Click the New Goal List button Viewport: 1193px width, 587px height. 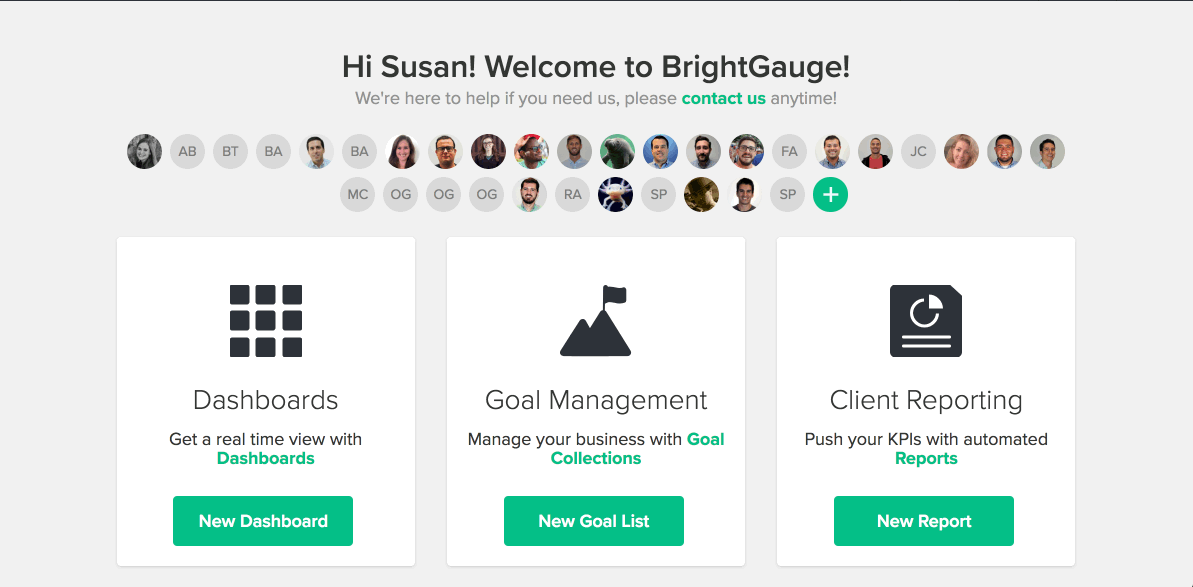coord(593,521)
